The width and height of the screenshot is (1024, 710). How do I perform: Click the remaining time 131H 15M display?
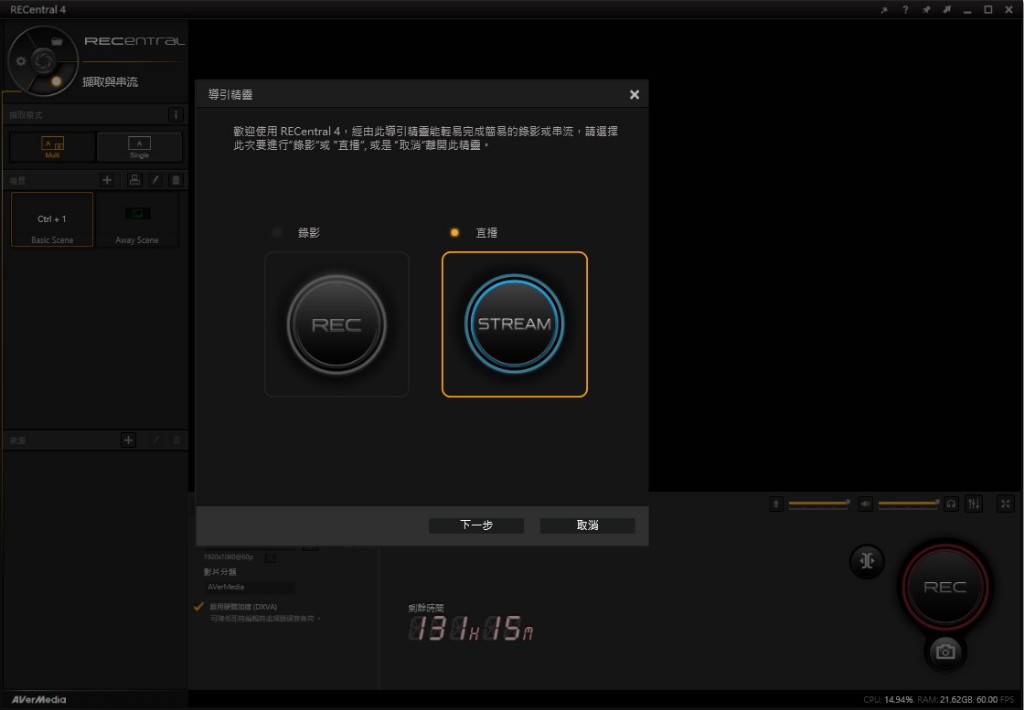[471, 628]
